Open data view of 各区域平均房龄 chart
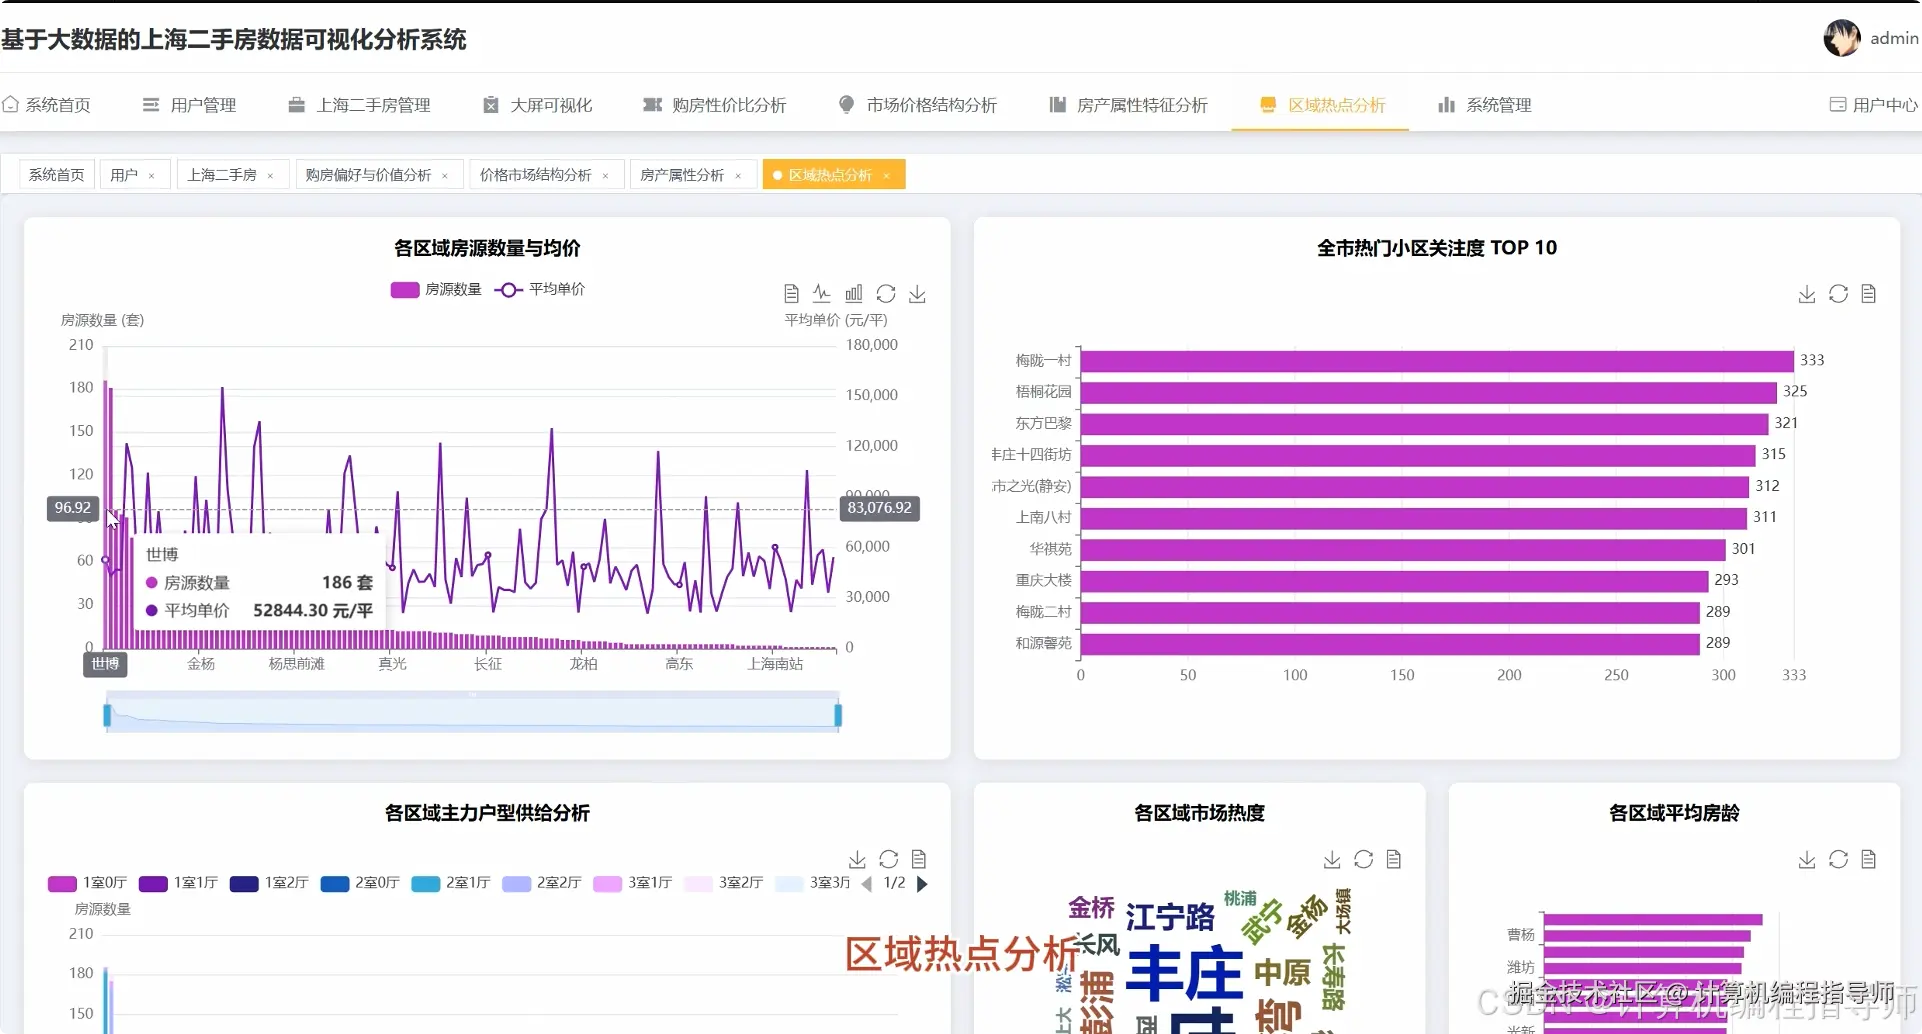 (1869, 859)
